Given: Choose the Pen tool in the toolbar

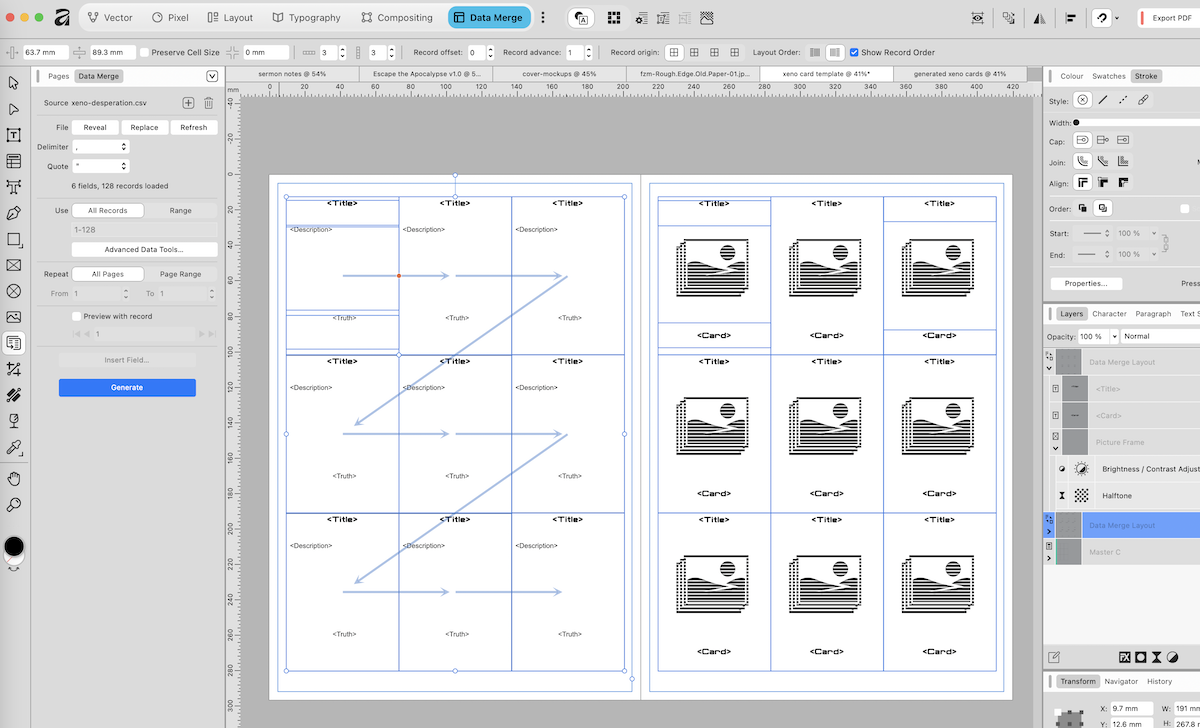Looking at the screenshot, I should click(x=14, y=212).
